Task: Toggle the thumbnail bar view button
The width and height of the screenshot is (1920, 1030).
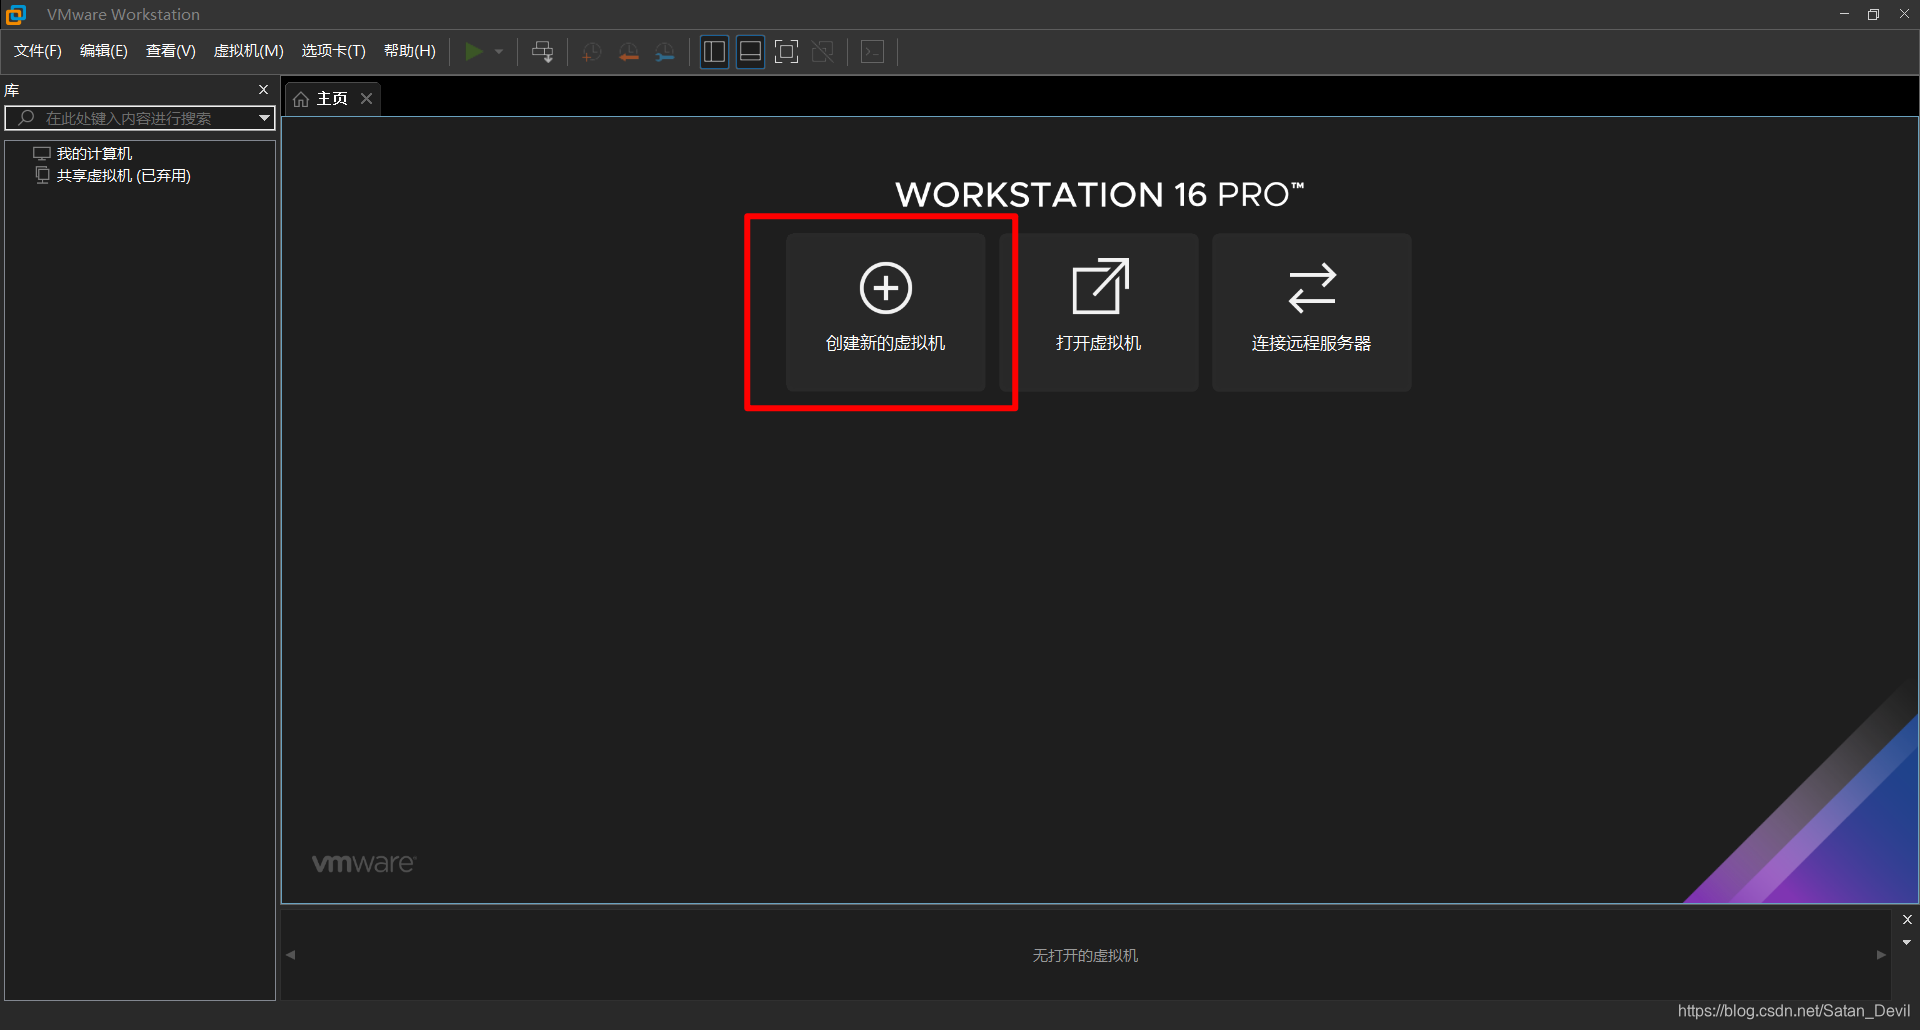Action: [x=750, y=52]
